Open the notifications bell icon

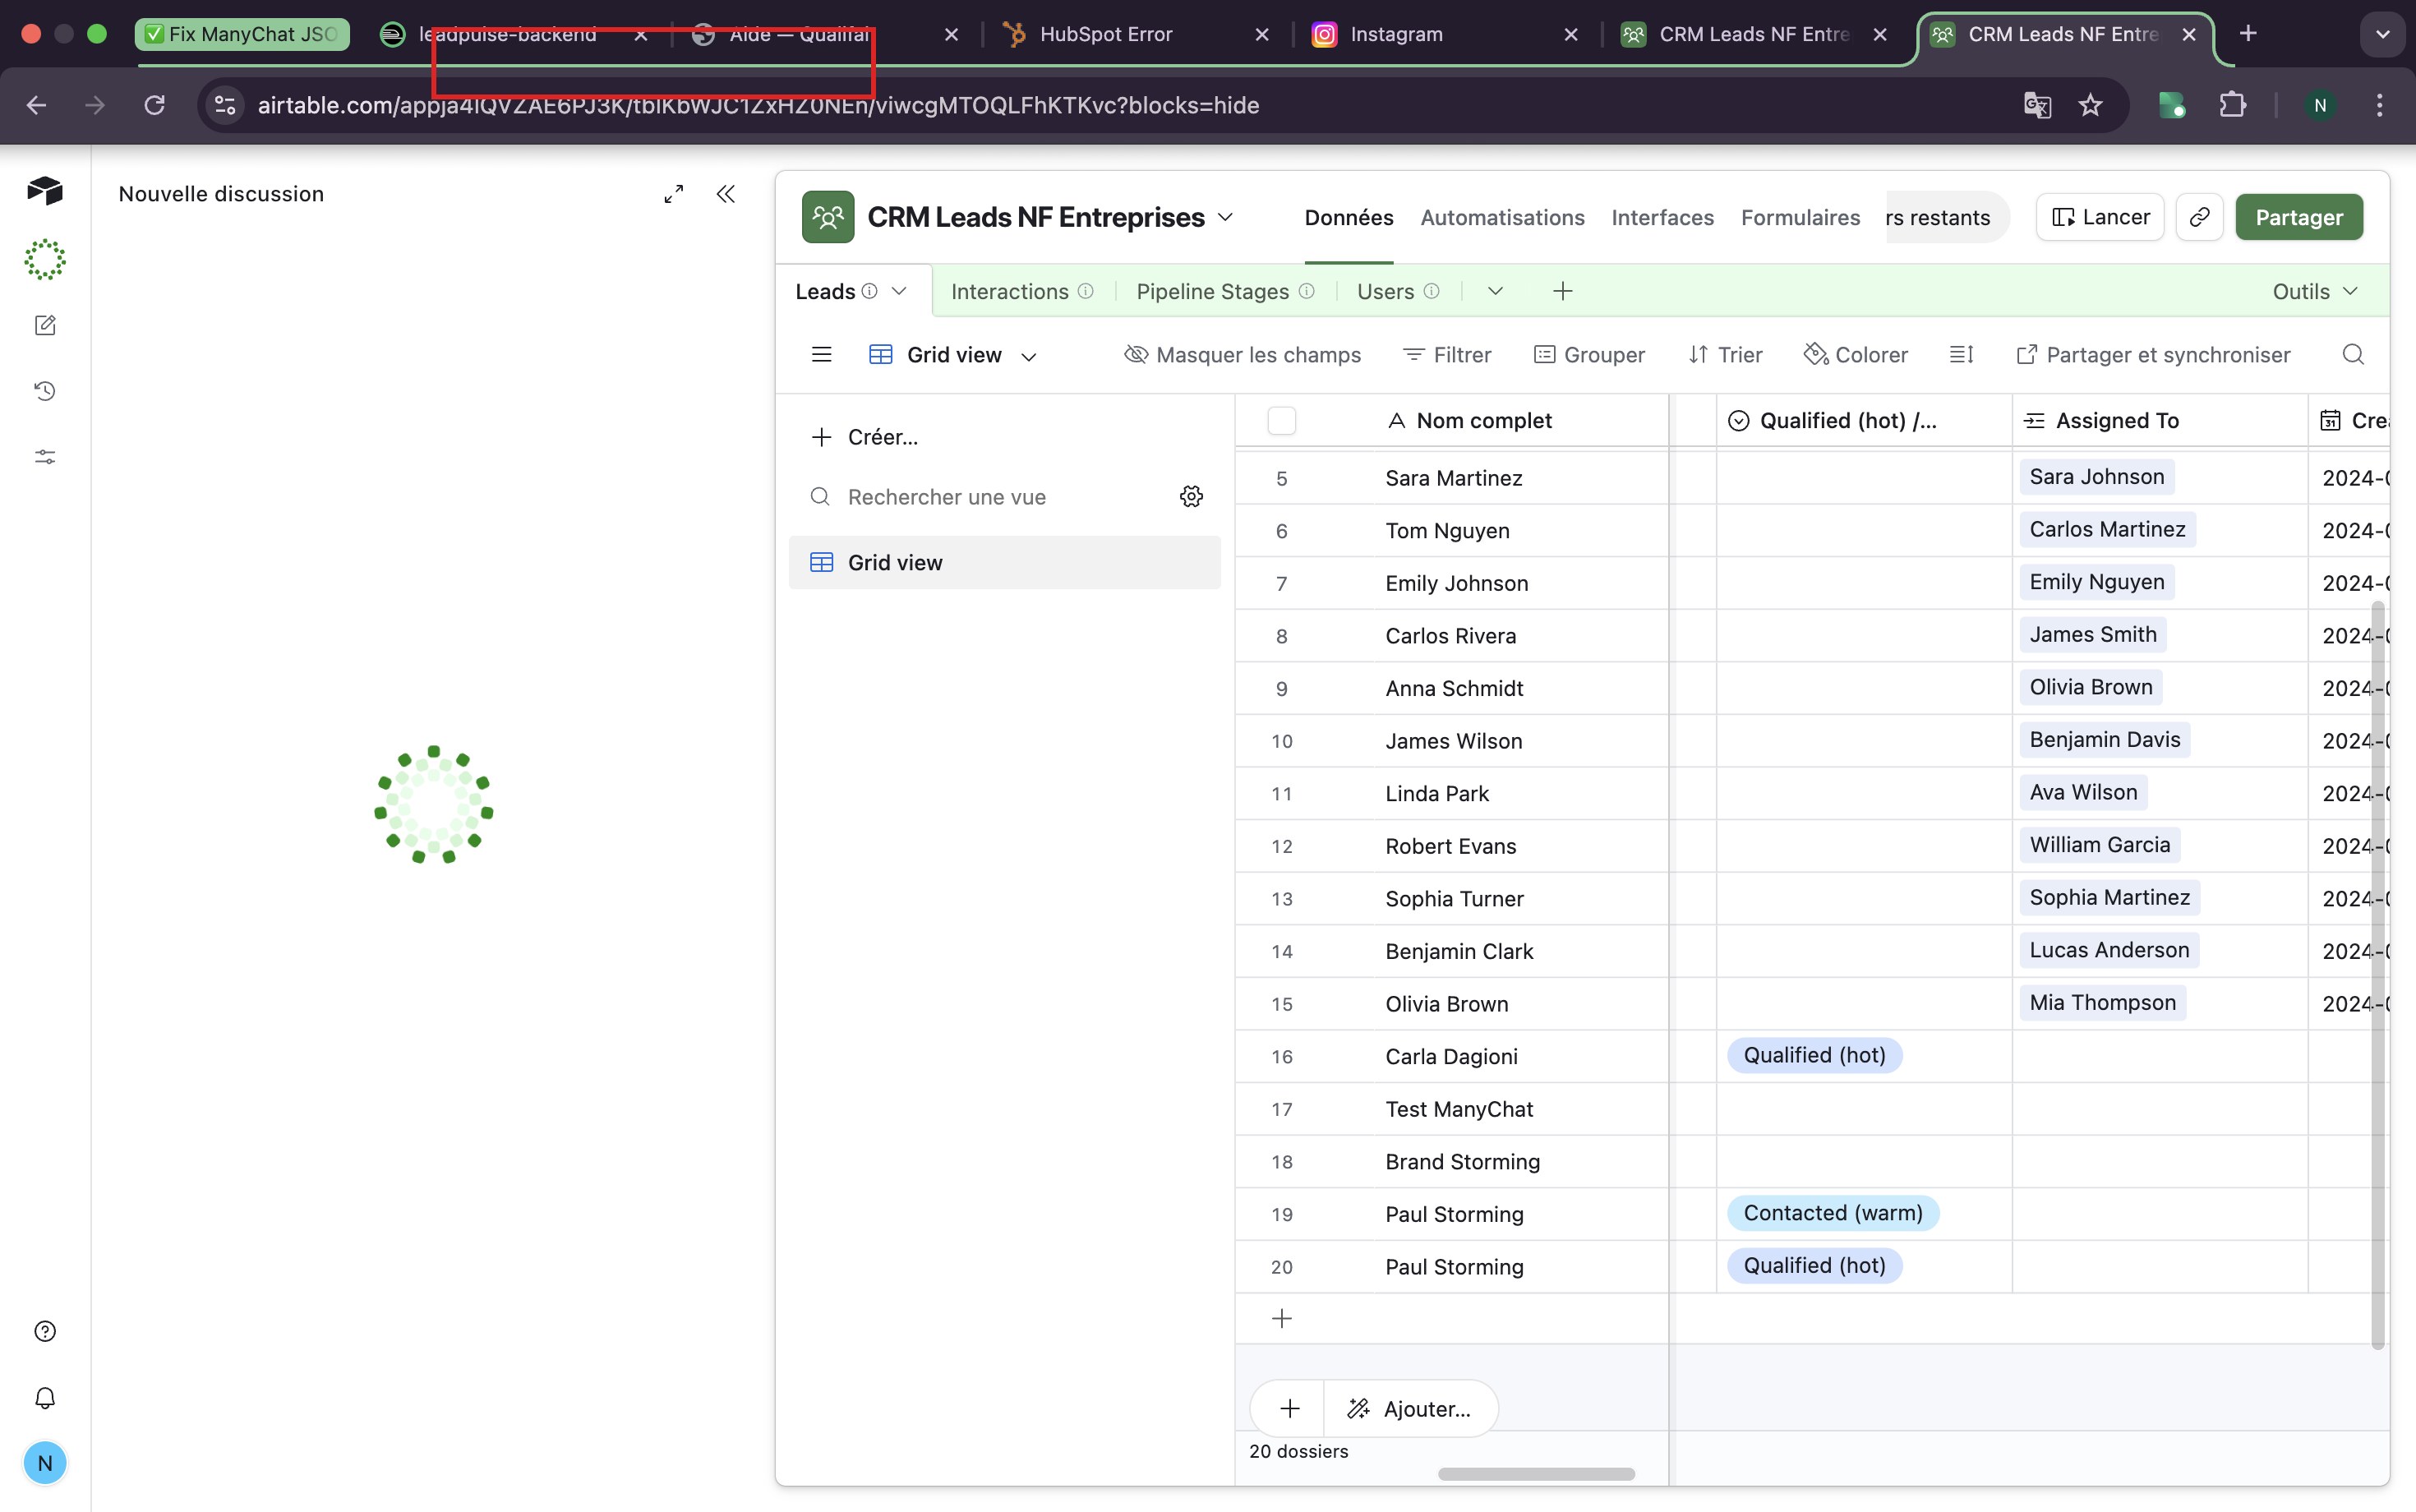tap(45, 1397)
